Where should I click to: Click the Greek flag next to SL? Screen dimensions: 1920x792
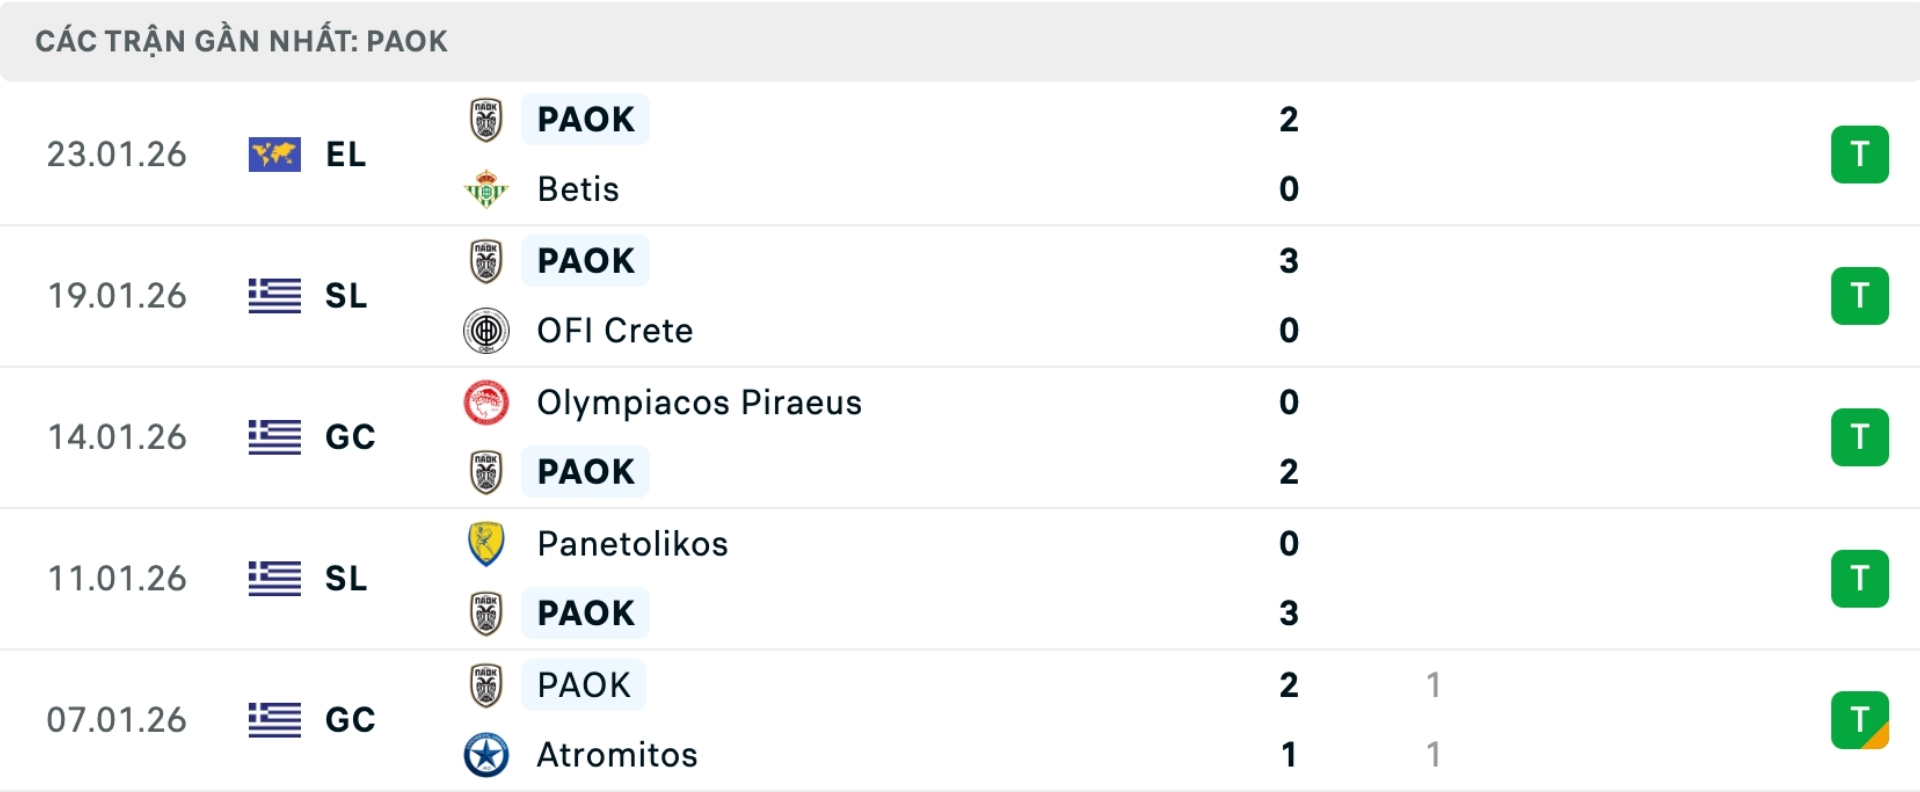tap(274, 296)
